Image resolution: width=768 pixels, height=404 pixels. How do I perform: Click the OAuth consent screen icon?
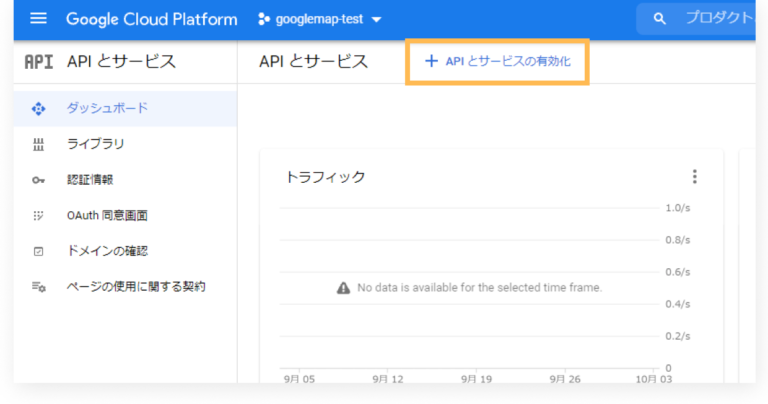(x=39, y=215)
